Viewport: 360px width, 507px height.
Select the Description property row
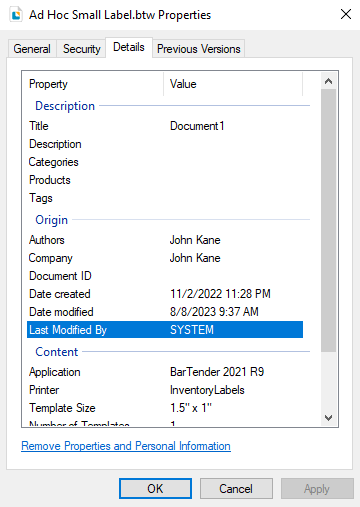pos(165,144)
